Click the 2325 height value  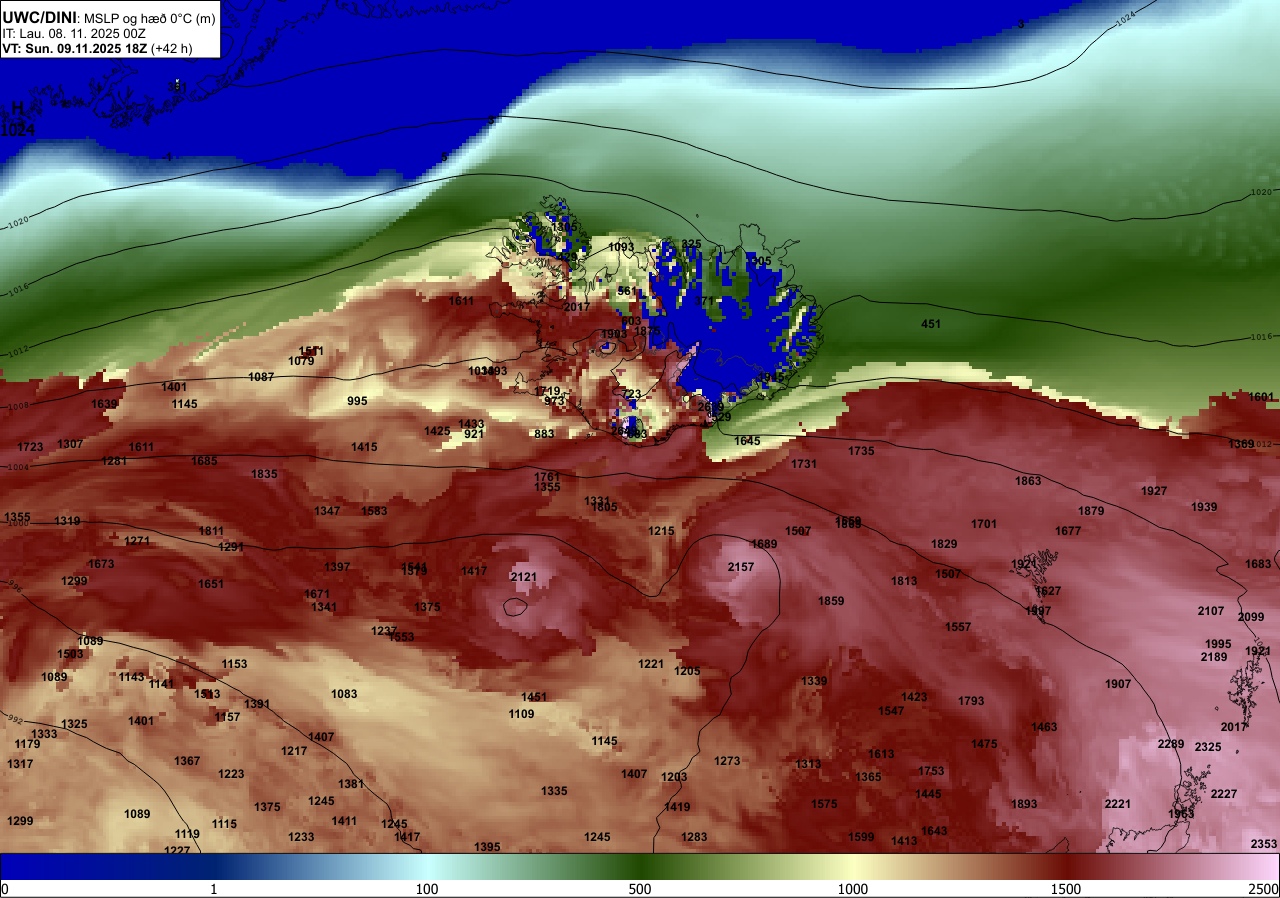click(1208, 747)
